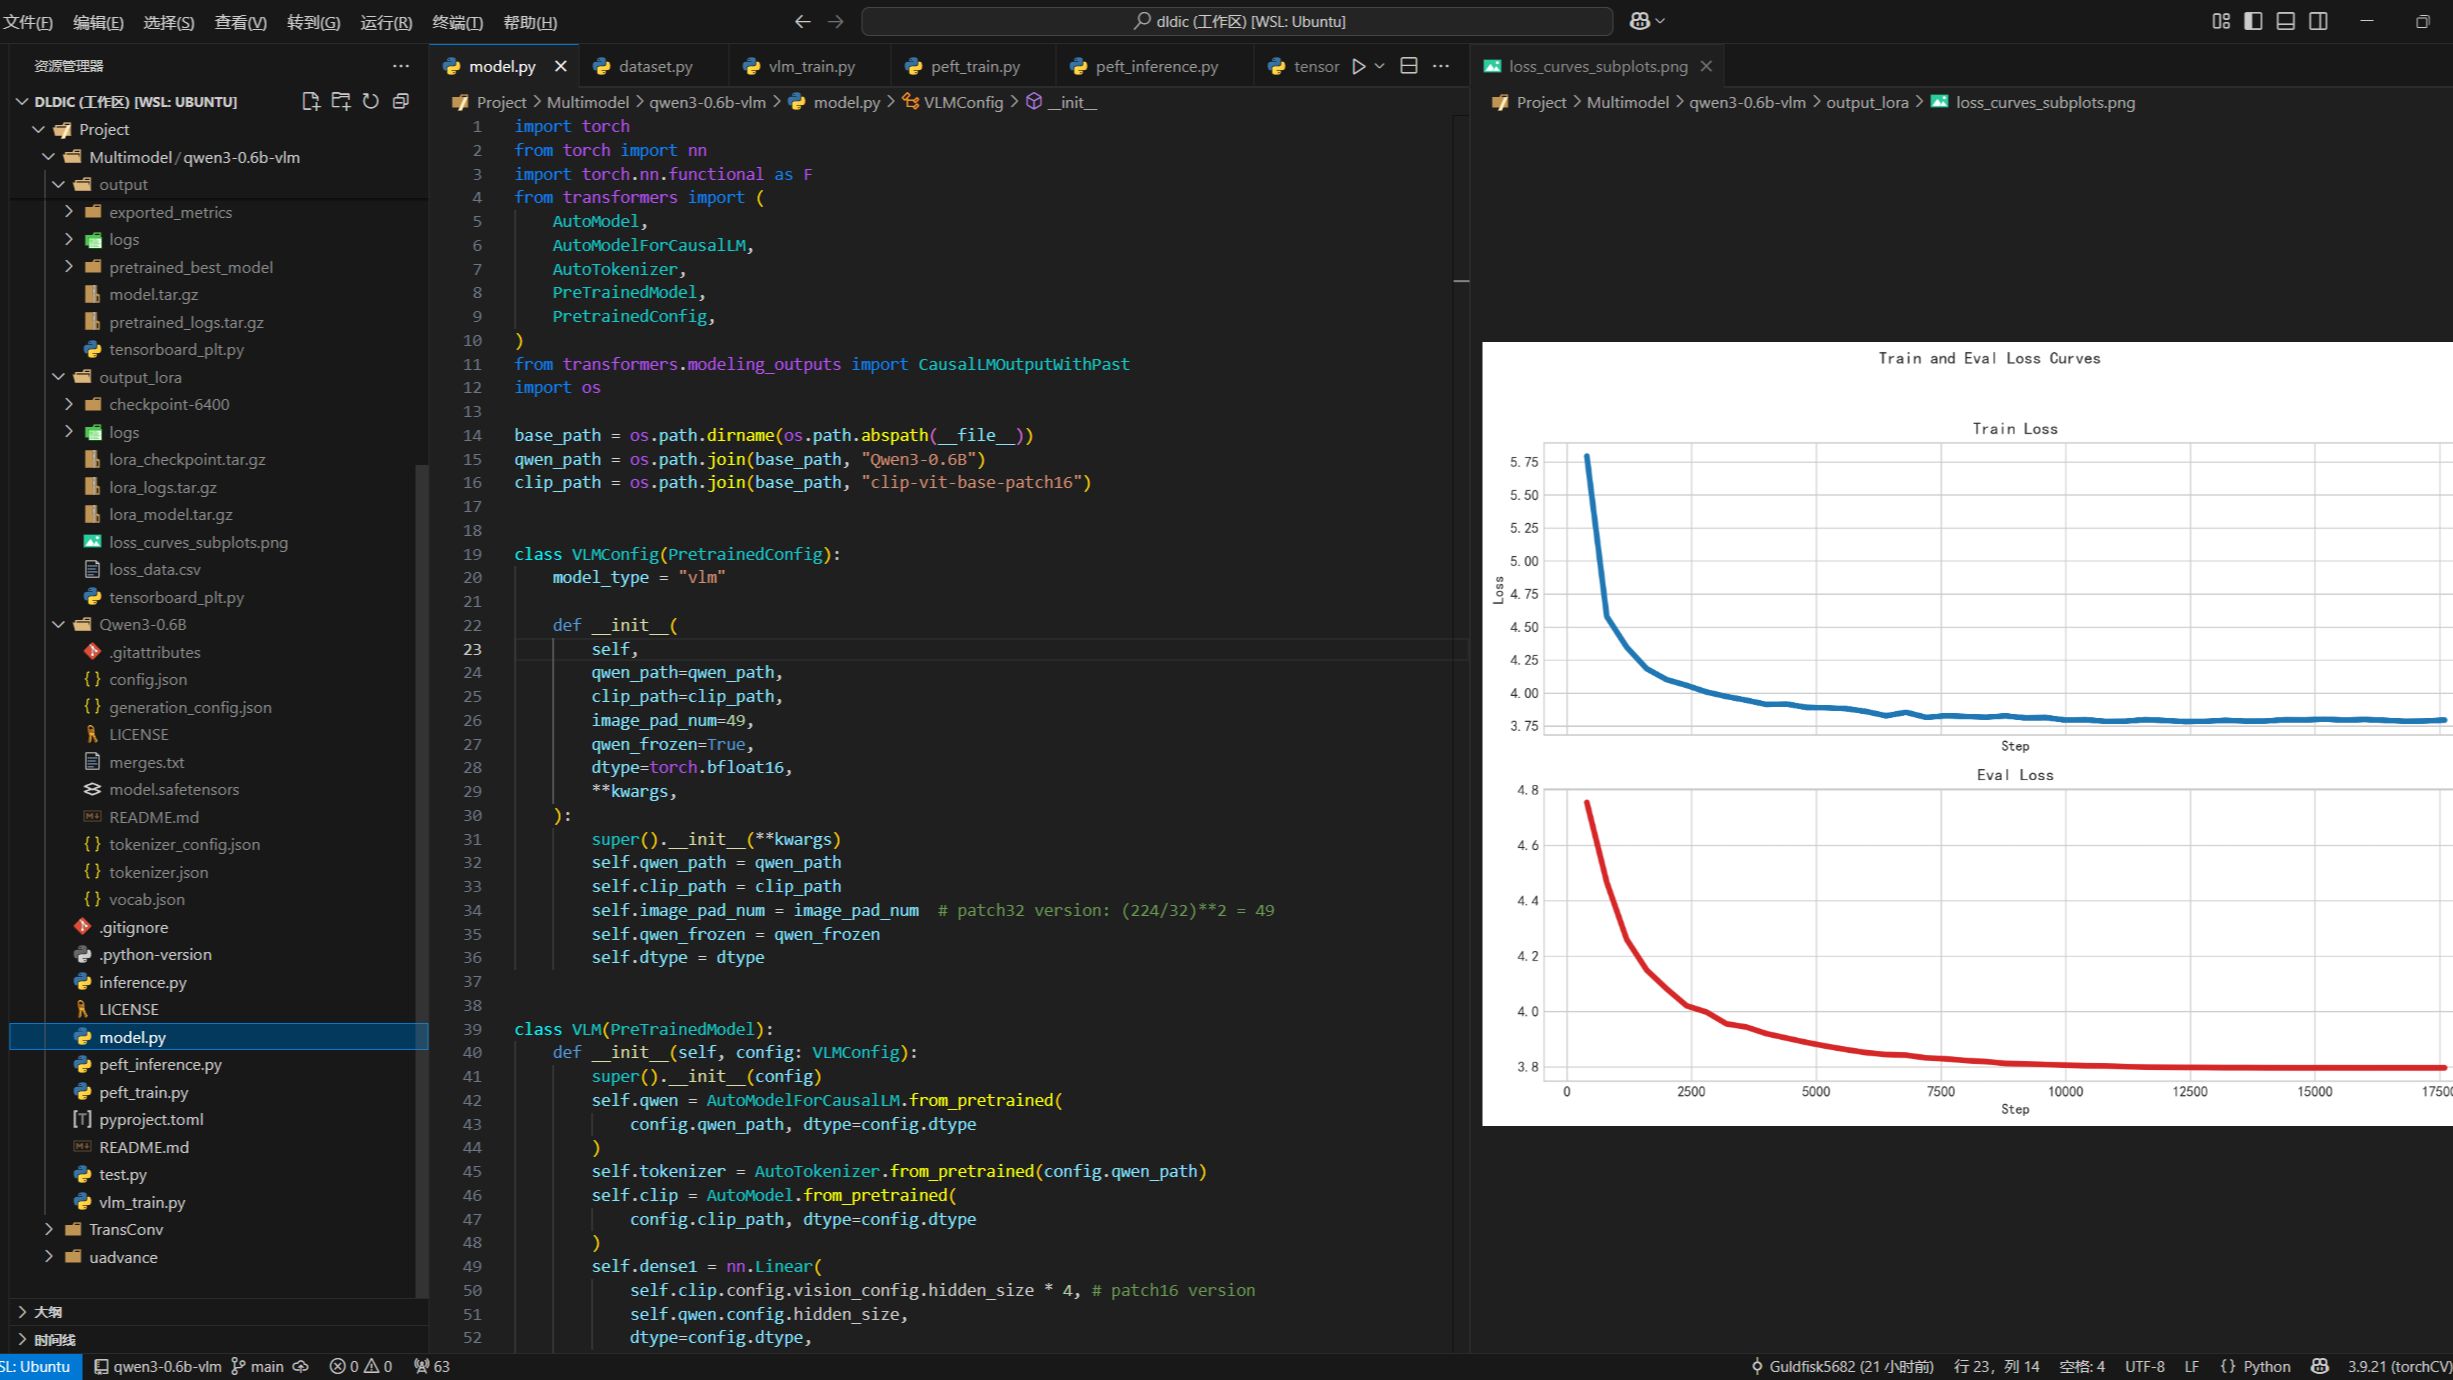Toggle the secondary sidebar visibility

coord(2318,21)
